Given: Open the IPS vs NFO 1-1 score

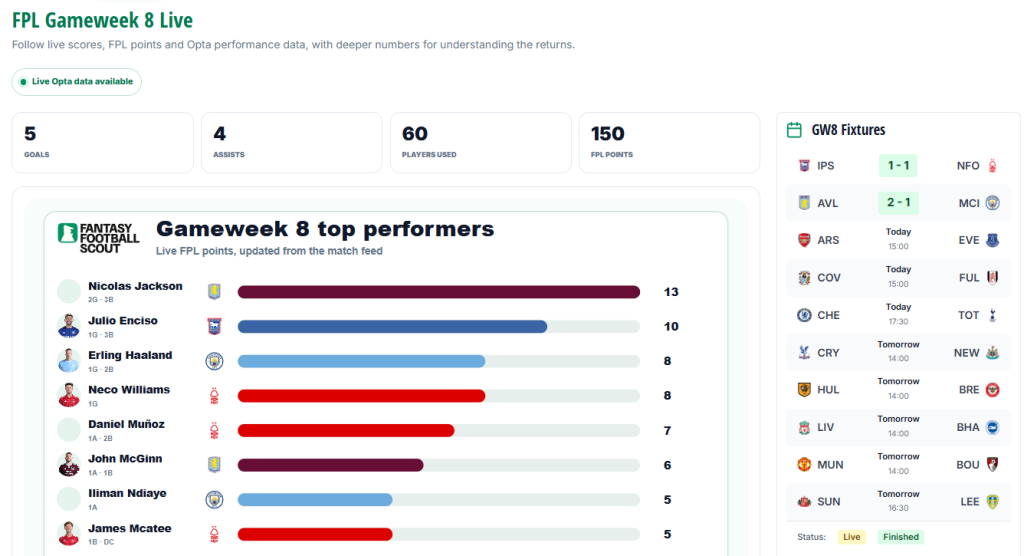Looking at the screenshot, I should click(x=898, y=166).
